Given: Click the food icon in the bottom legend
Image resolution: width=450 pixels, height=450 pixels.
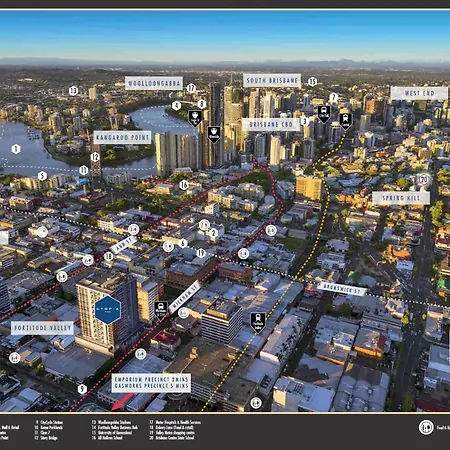Looking at the screenshot, I should coord(426,427).
